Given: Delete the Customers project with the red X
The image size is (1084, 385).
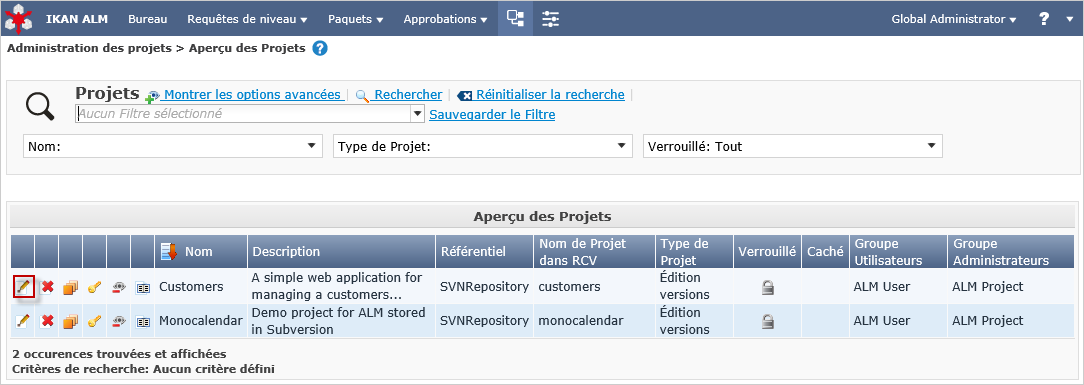Looking at the screenshot, I should pos(47,286).
